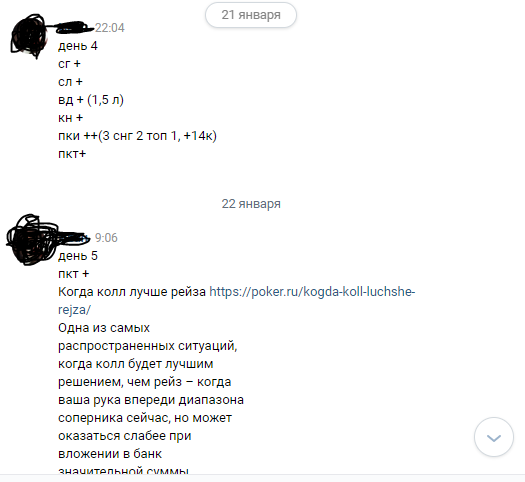Click the "21 января" date pill
The image size is (525, 482).
(x=251, y=15)
